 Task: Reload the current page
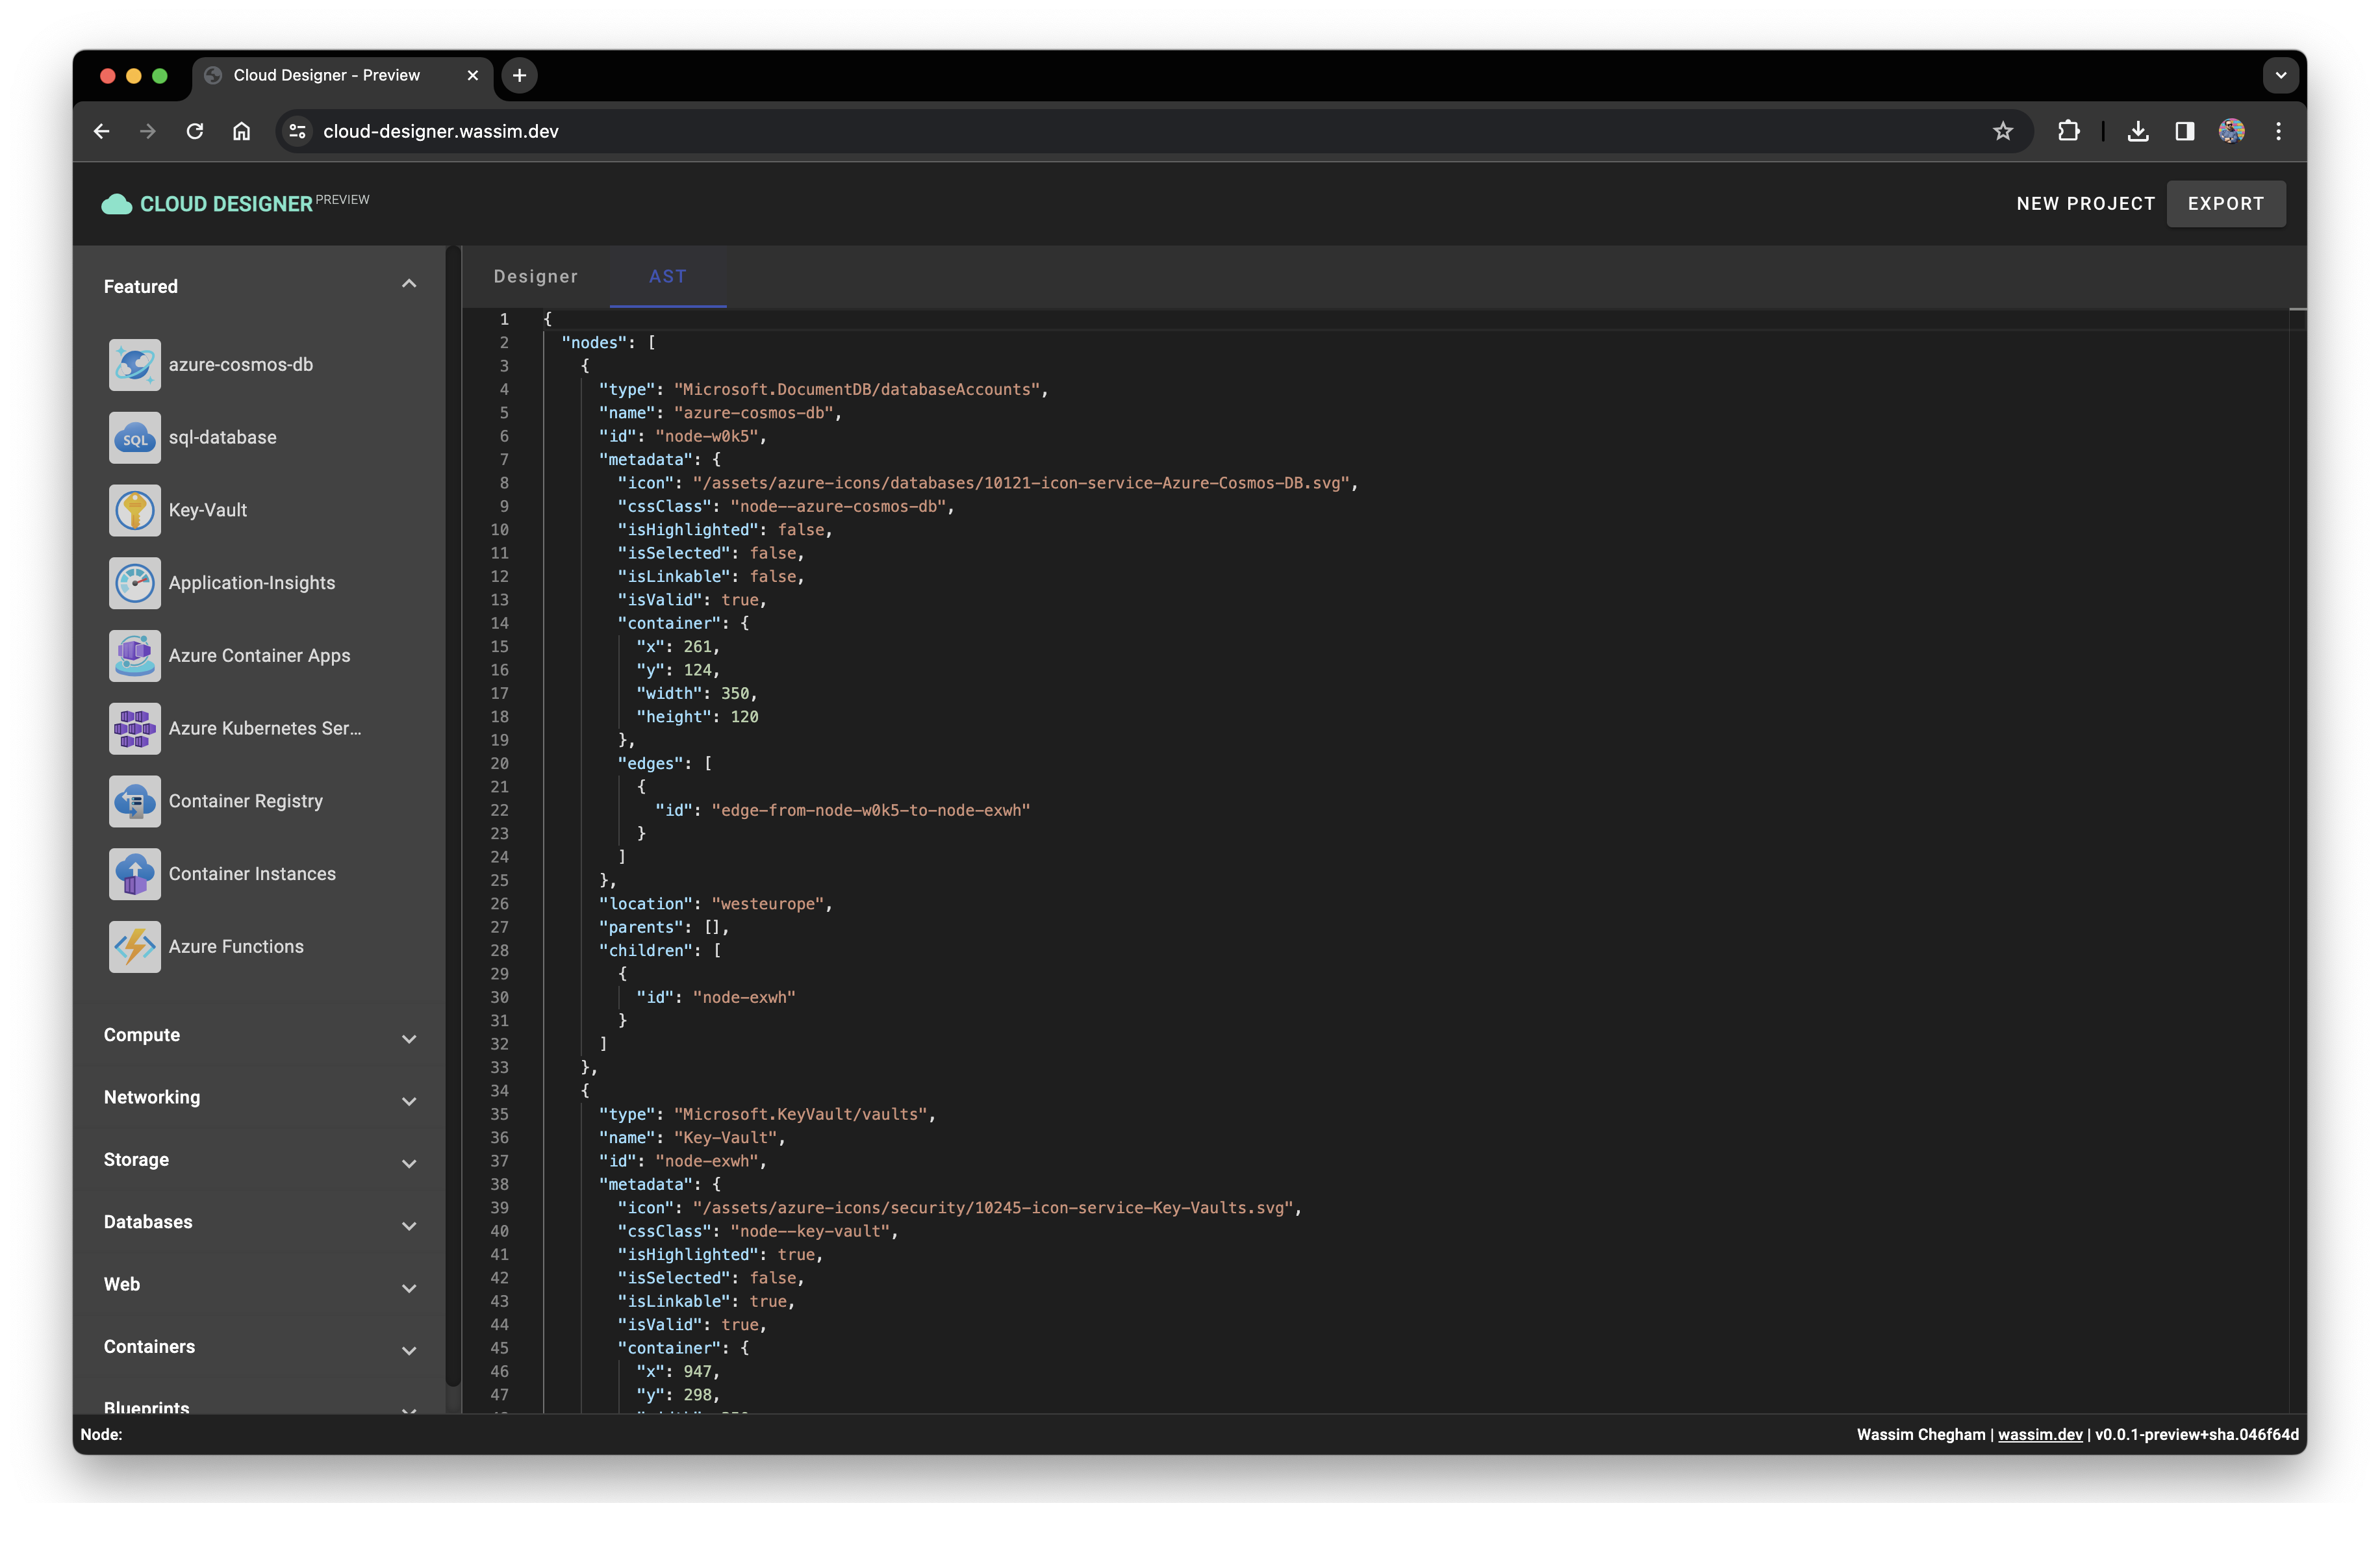(195, 131)
